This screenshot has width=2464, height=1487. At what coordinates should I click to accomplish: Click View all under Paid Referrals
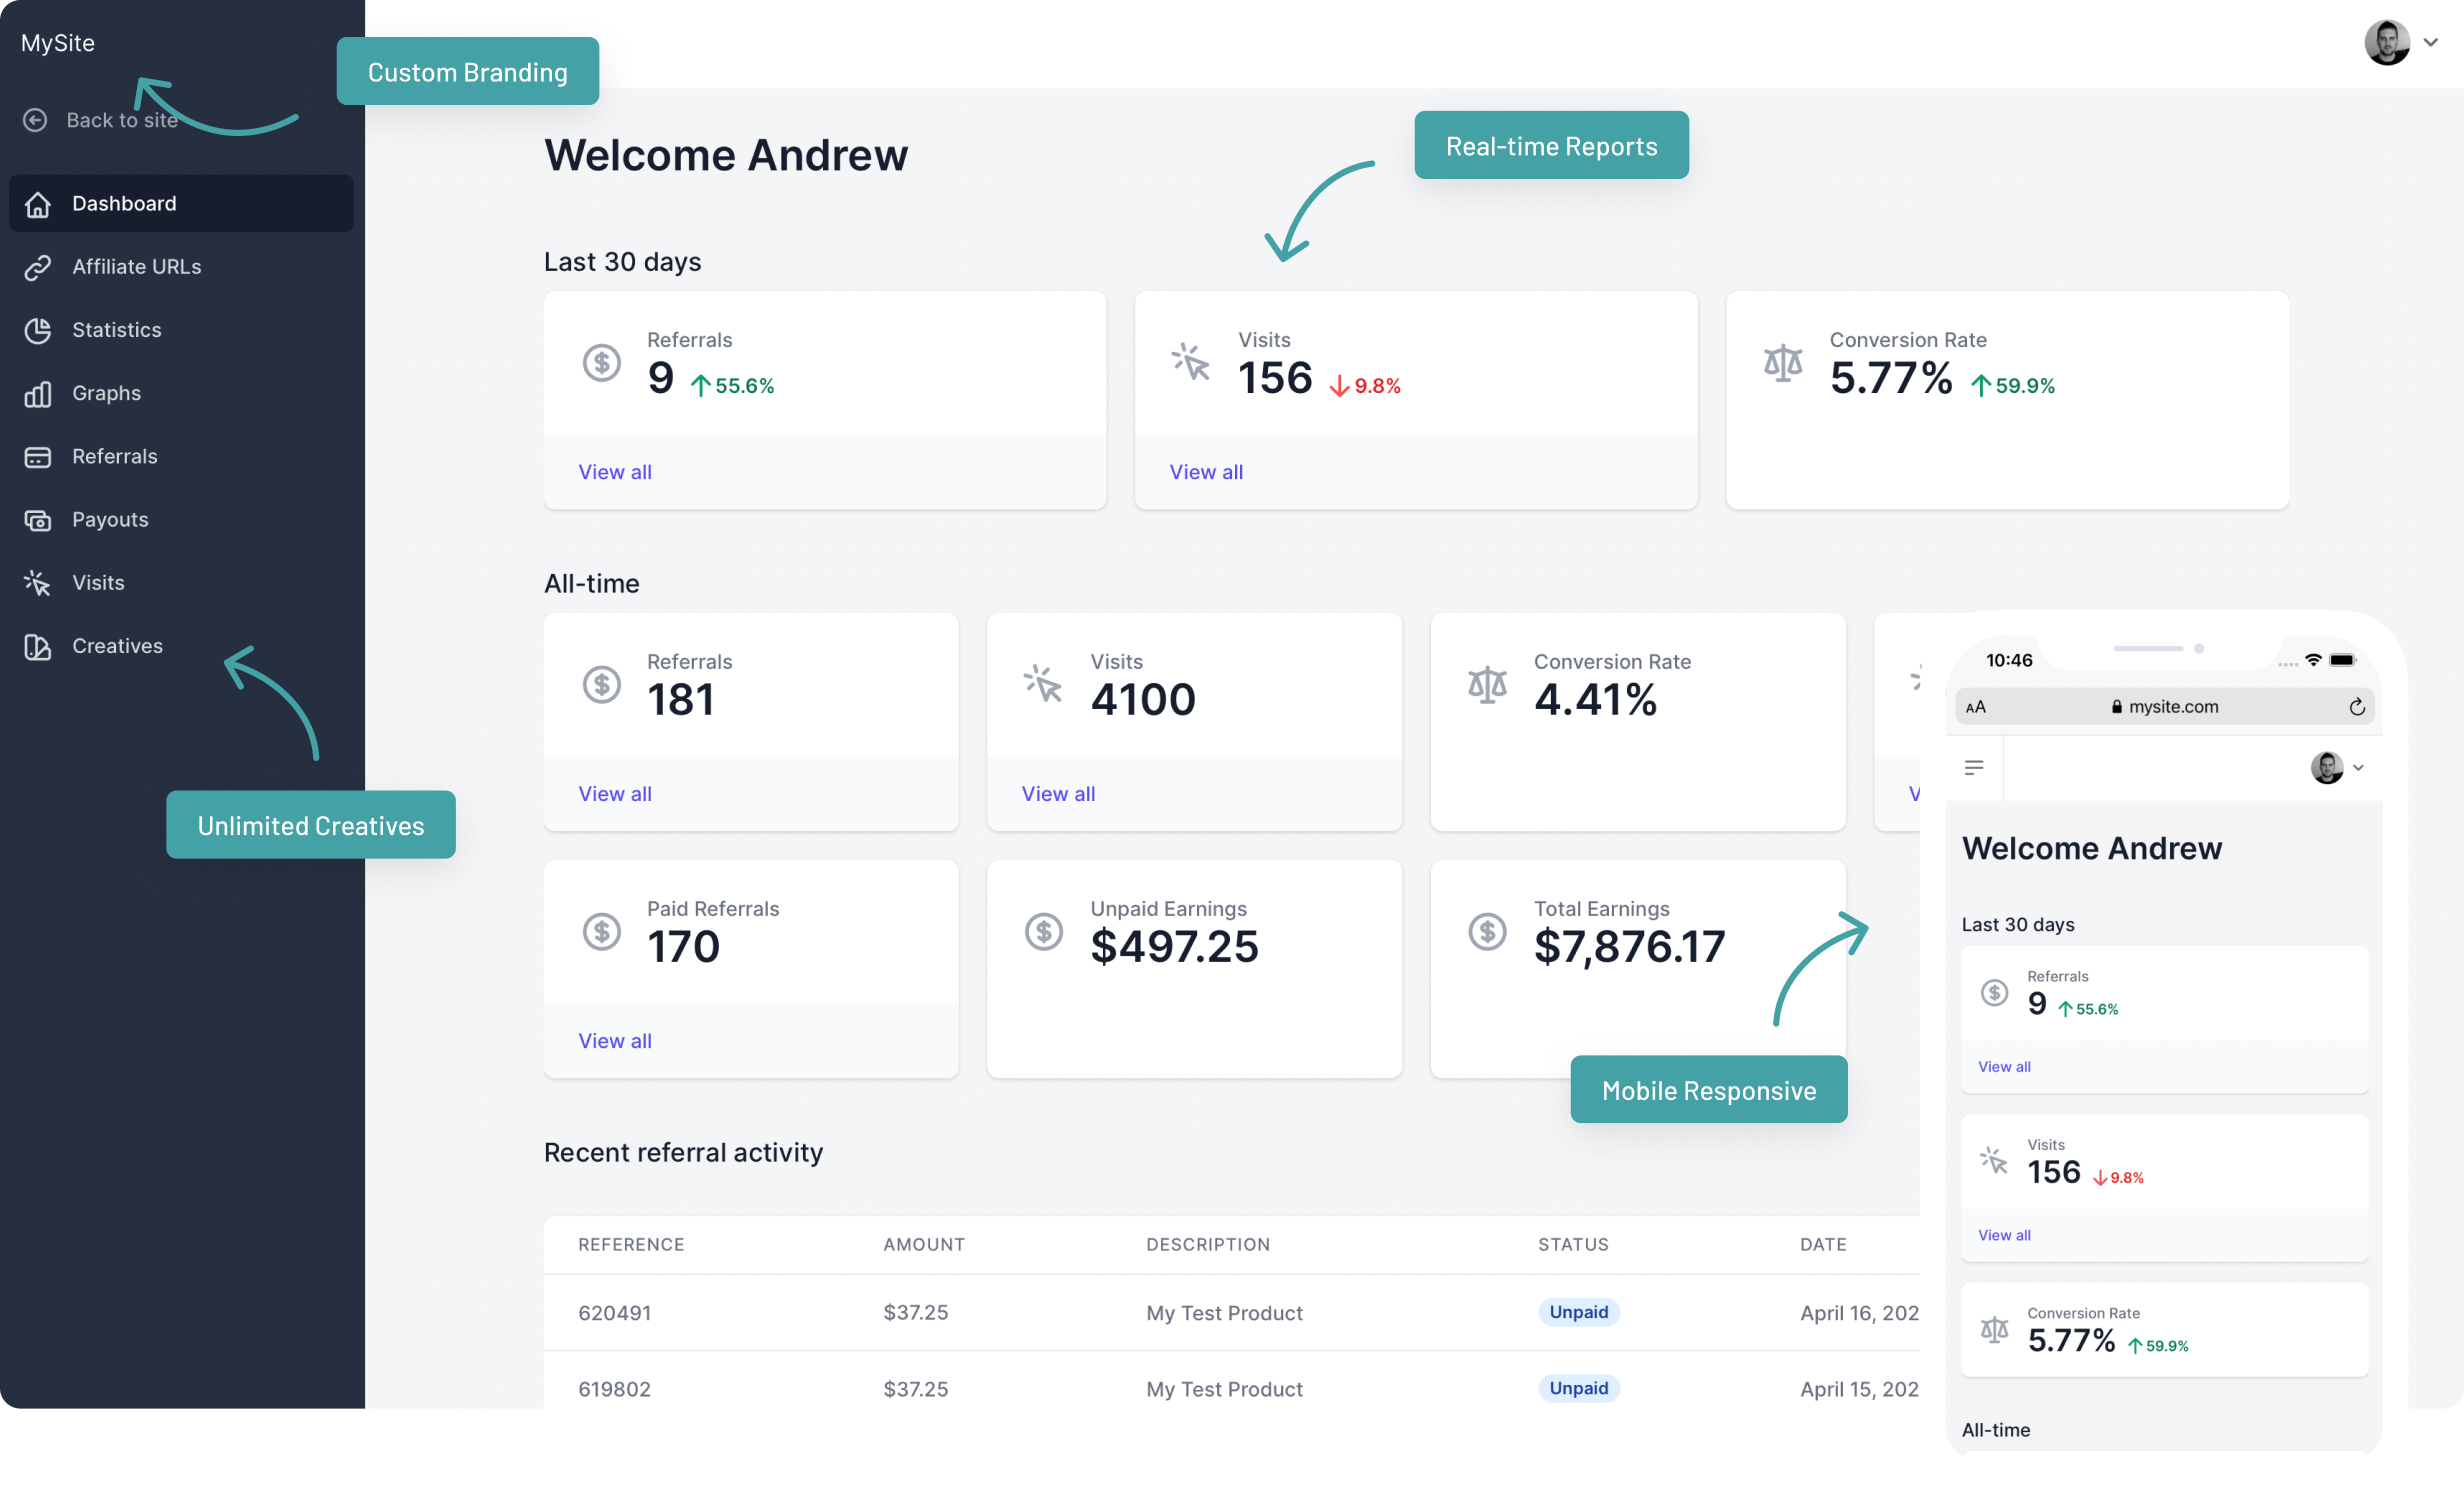(615, 1040)
